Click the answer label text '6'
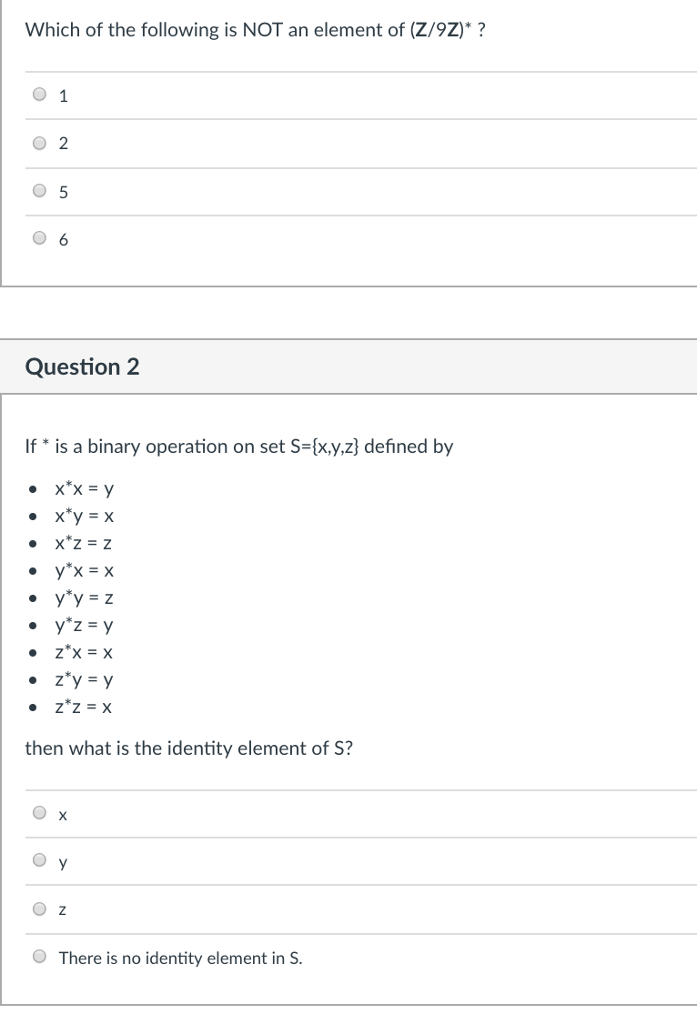 (63, 239)
